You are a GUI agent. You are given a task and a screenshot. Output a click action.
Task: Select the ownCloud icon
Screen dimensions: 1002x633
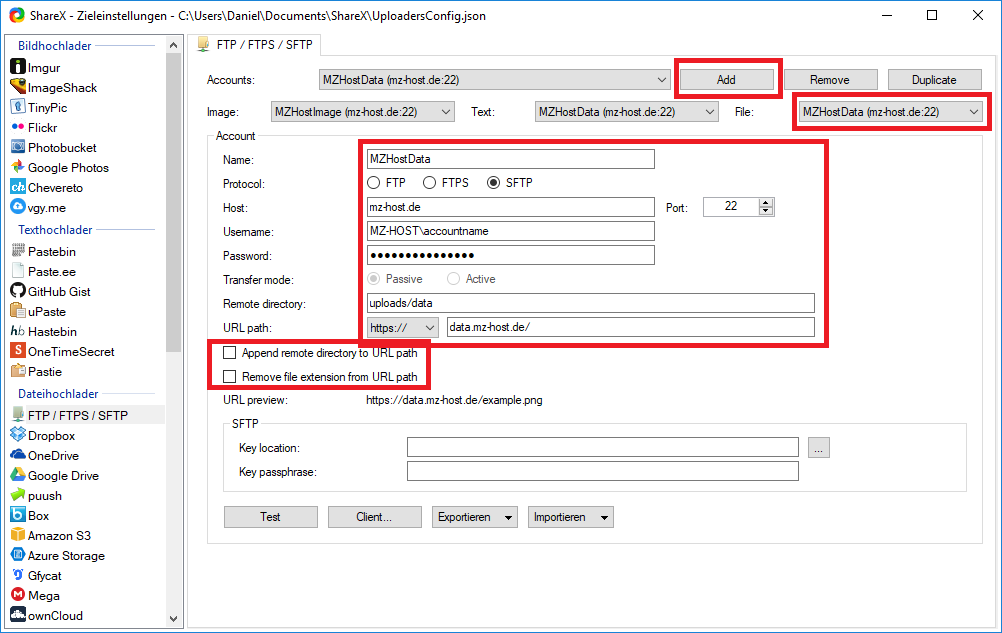[18, 615]
